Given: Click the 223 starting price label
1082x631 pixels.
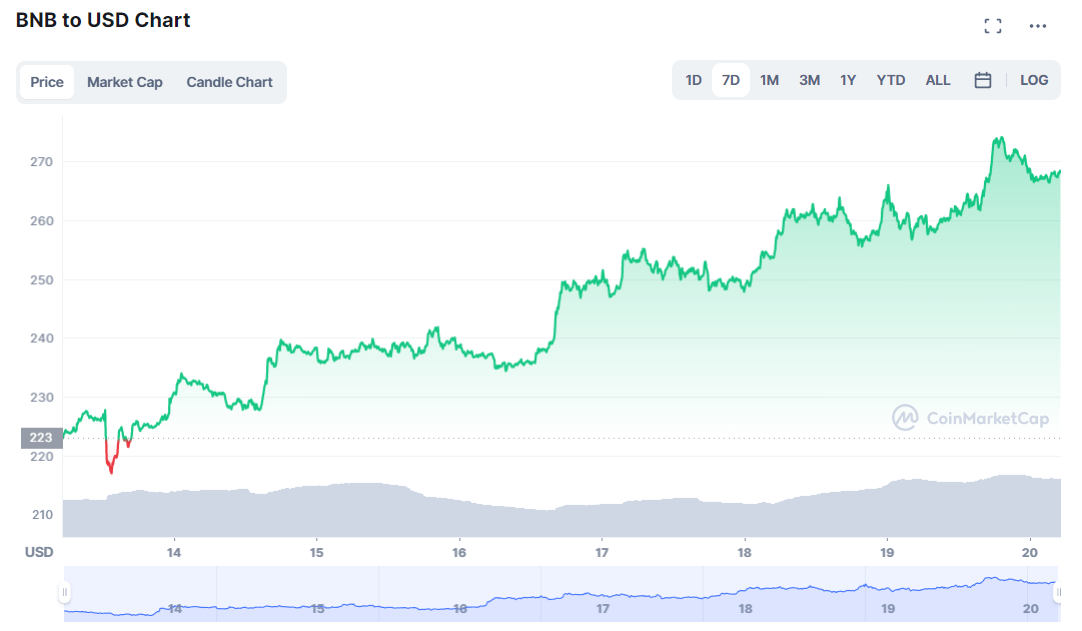Looking at the screenshot, I should 41,438.
